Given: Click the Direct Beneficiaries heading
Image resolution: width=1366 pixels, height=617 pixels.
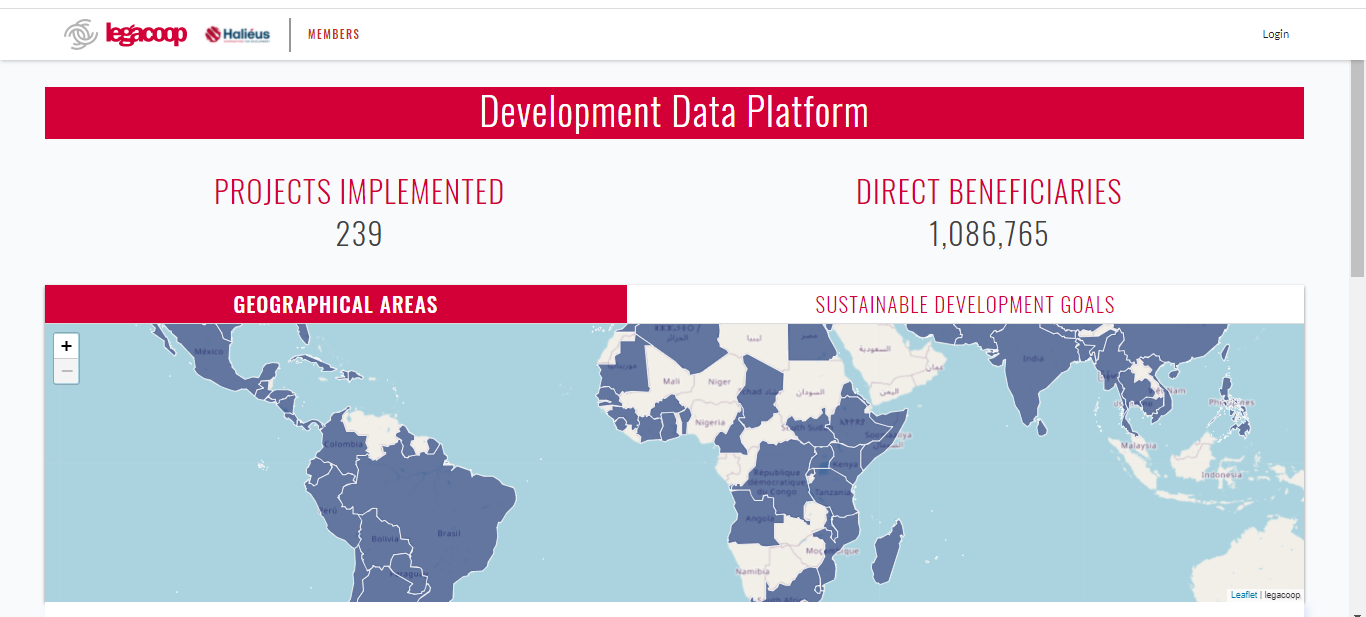Looking at the screenshot, I should [x=989, y=192].
